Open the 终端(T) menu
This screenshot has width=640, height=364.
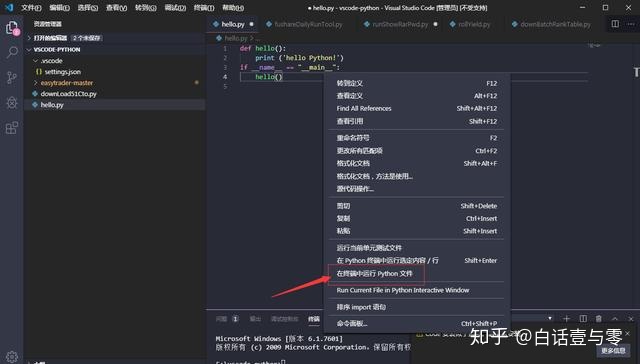click(x=204, y=8)
